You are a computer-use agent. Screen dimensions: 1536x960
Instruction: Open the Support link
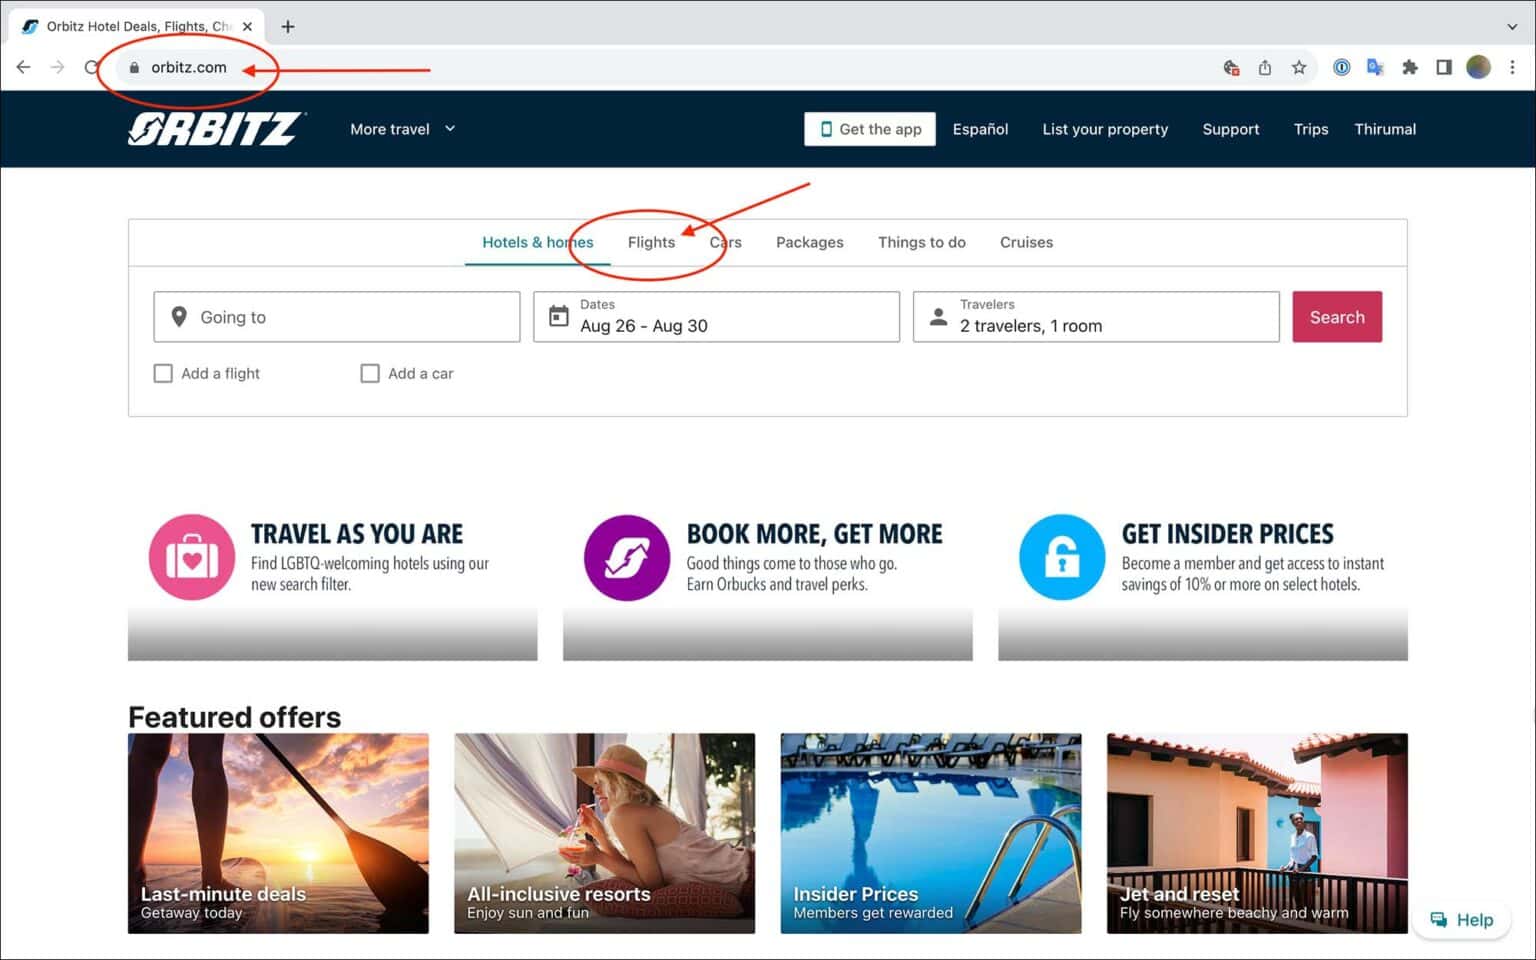[x=1231, y=129]
